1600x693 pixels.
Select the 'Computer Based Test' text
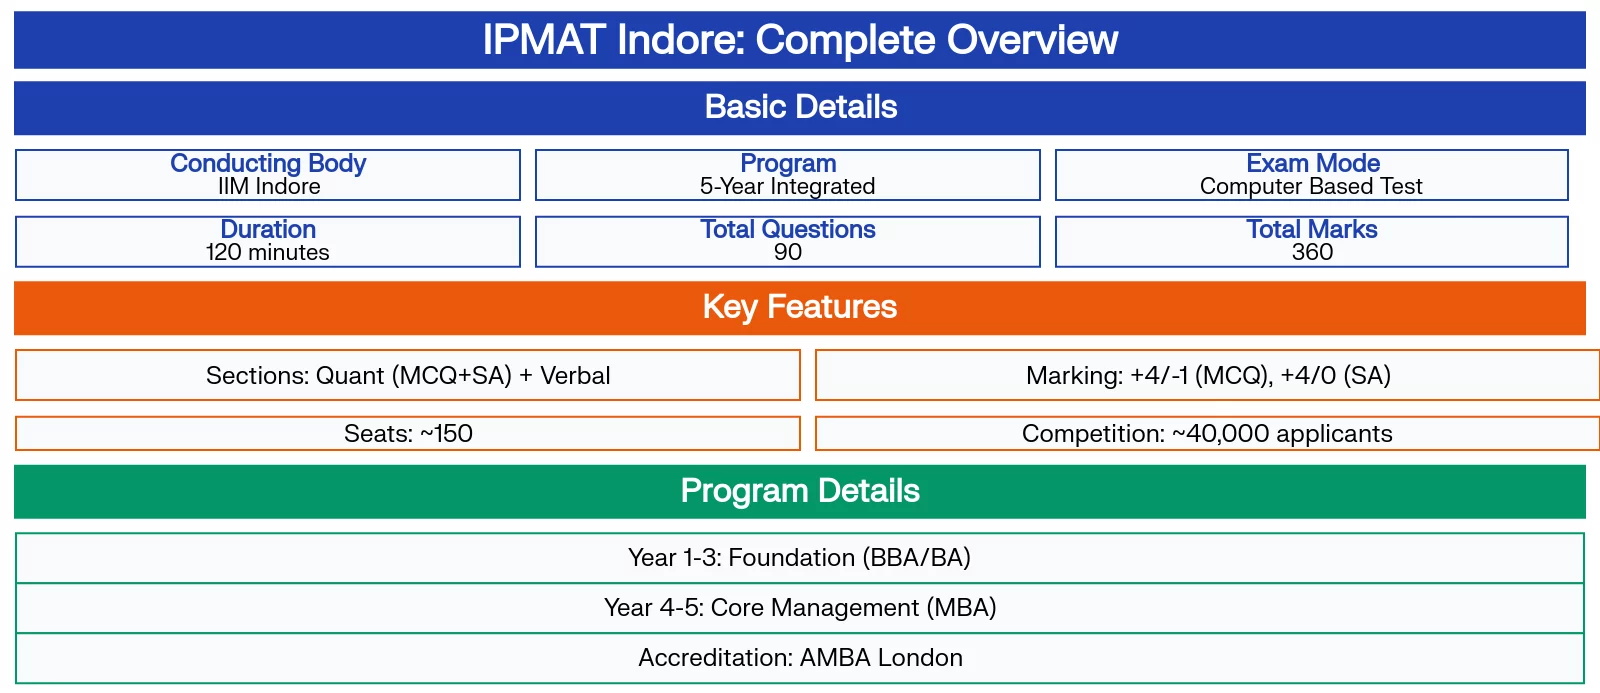point(1311,187)
